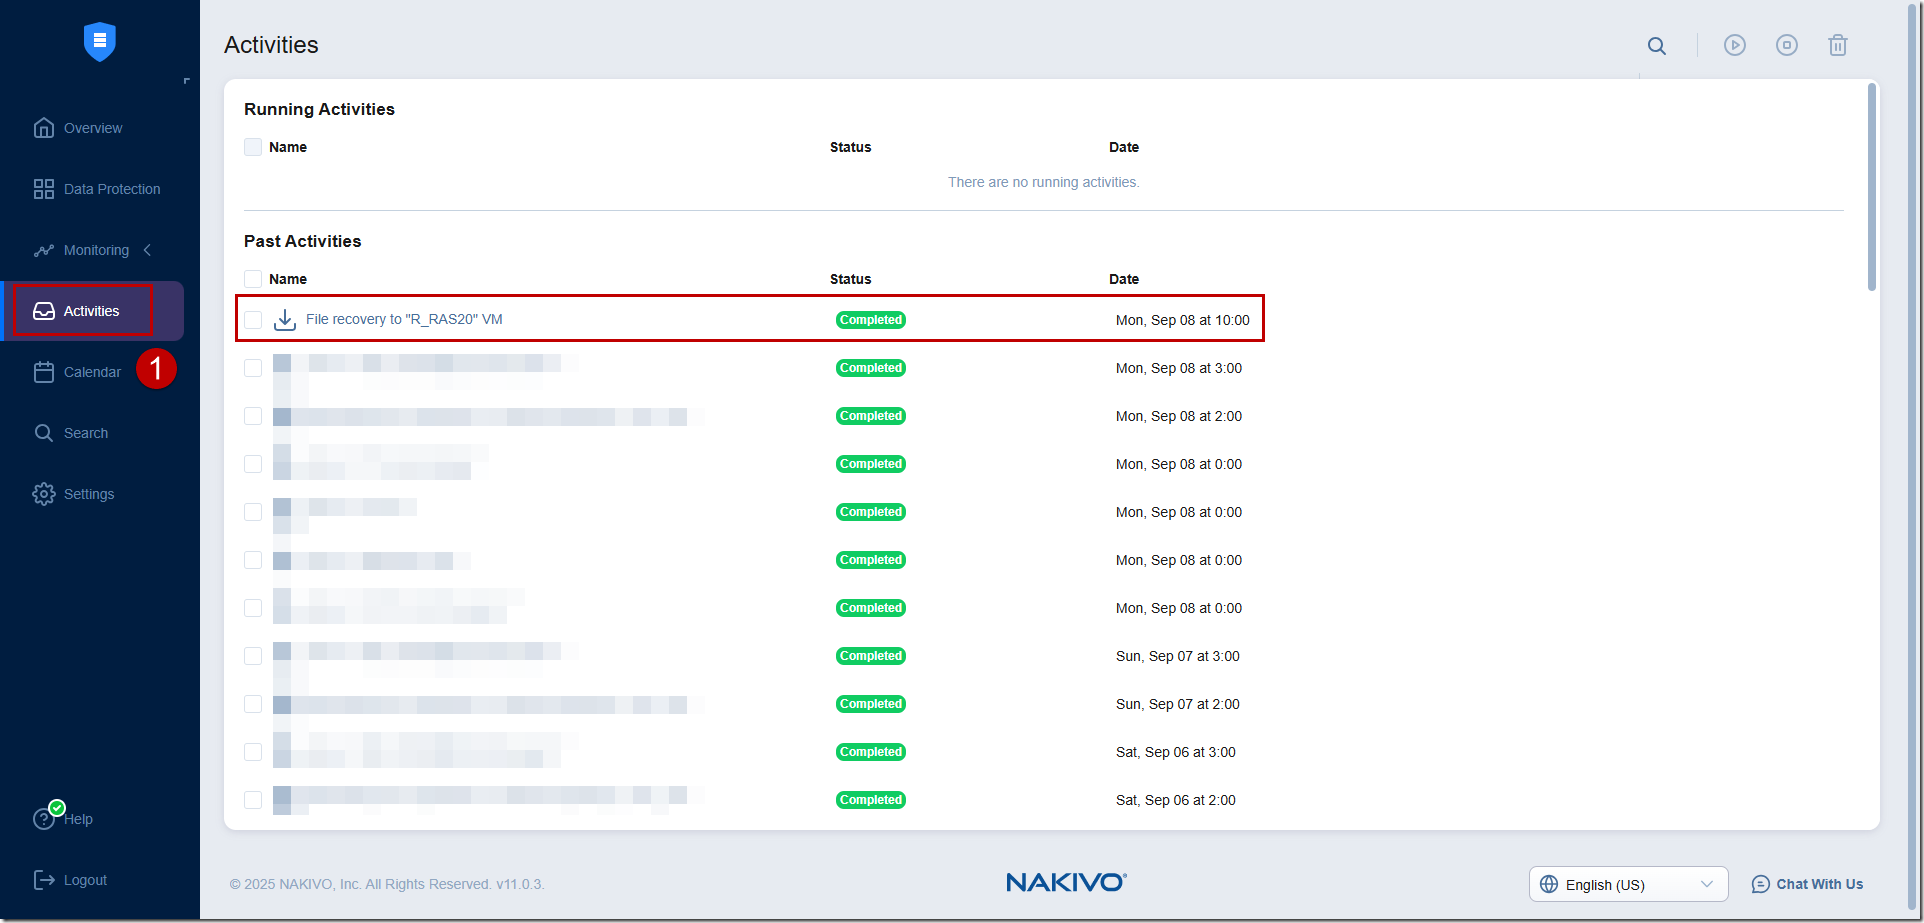Tick checkbox for Mon, Sep 08 at 2:00 row
The height and width of the screenshot is (923, 1924).
coord(253,416)
